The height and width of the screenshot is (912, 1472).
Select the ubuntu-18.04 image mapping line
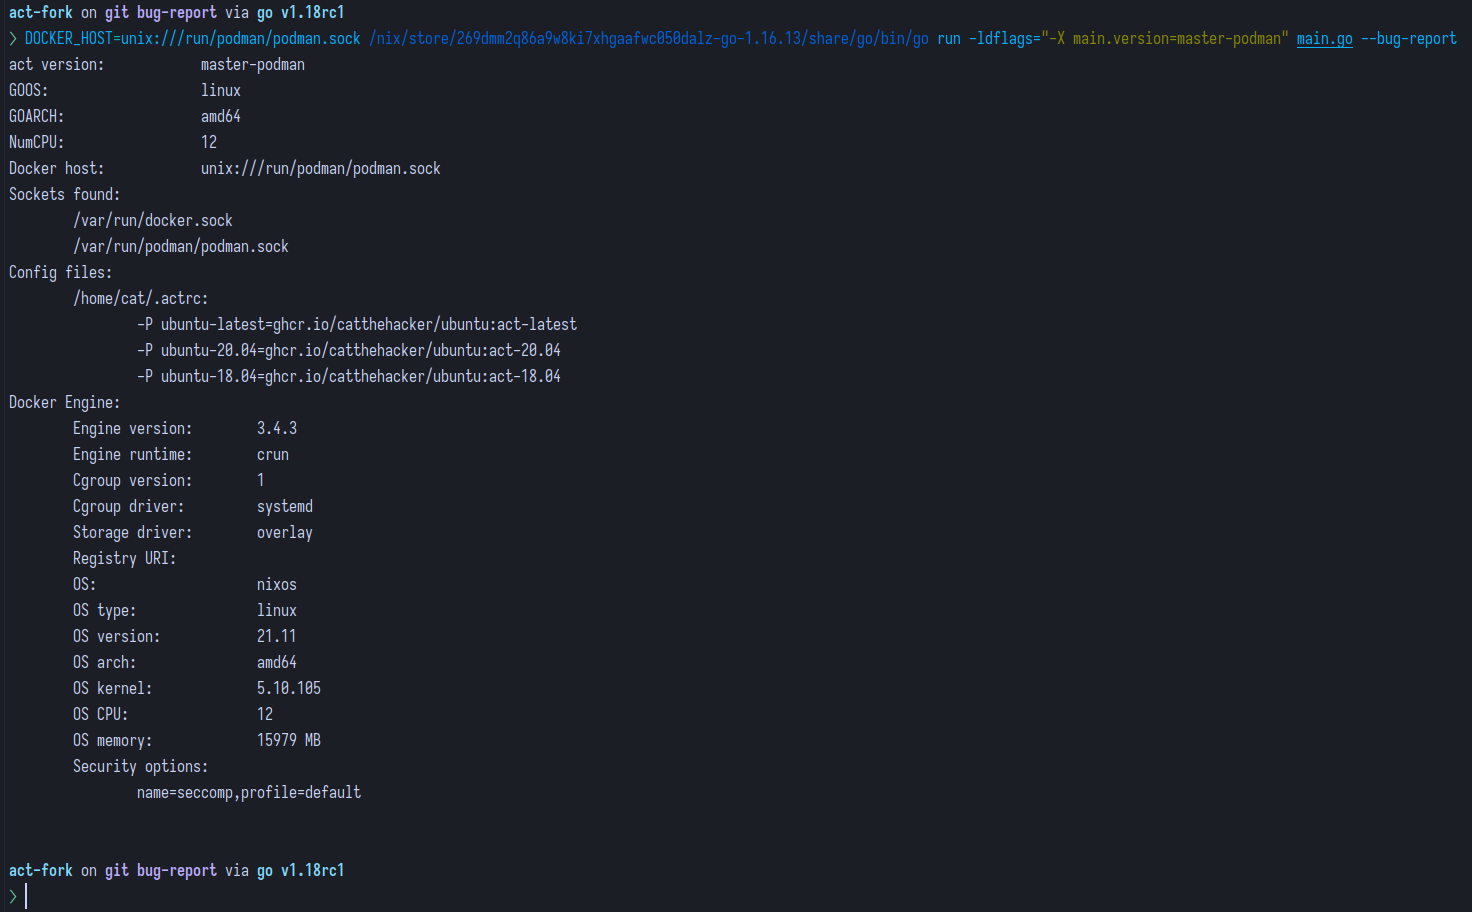[x=349, y=377]
